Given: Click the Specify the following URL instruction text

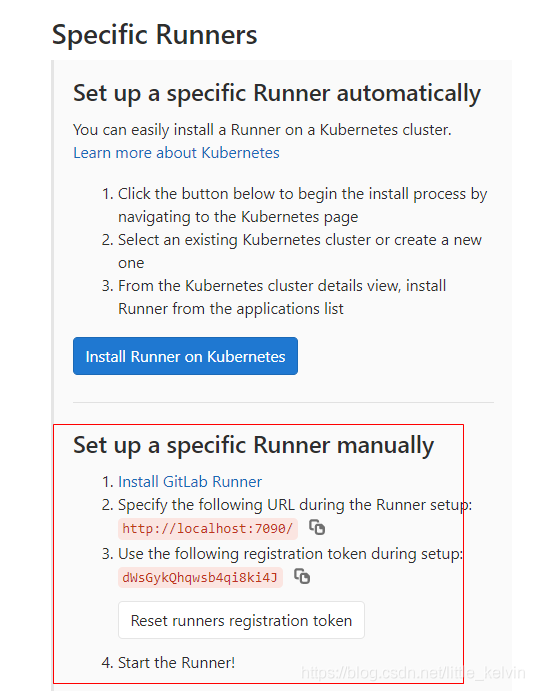Looking at the screenshot, I should (295, 504).
